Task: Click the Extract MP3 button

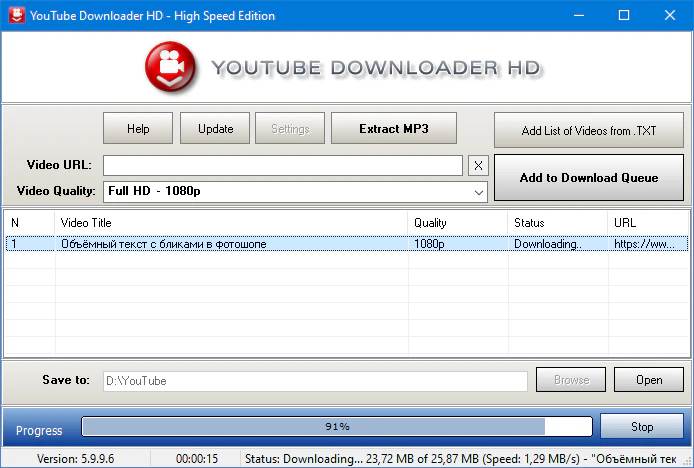Action: pyautogui.click(x=394, y=129)
